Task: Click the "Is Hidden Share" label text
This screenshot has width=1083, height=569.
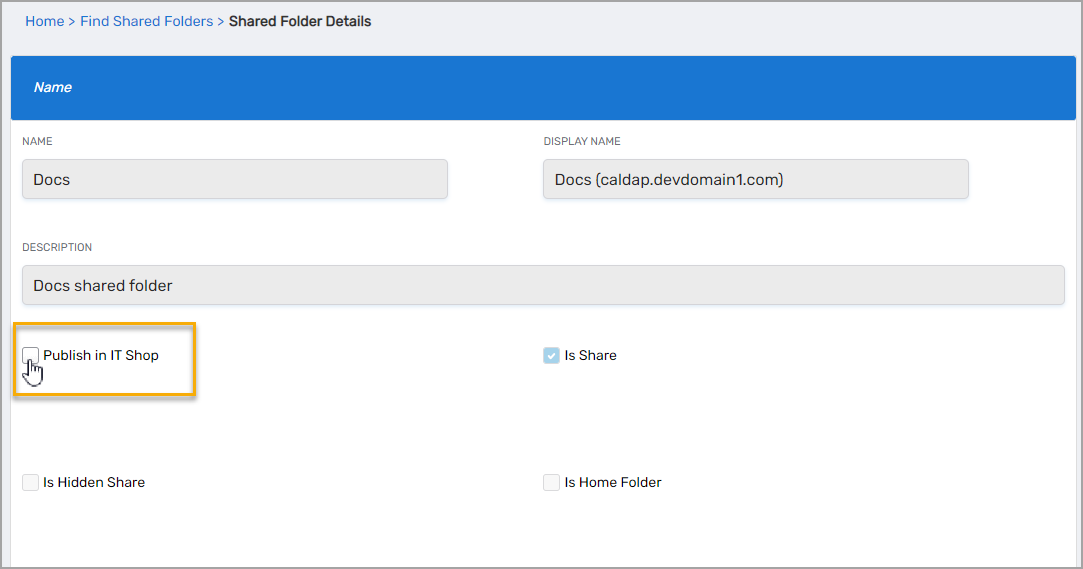Action: (94, 483)
